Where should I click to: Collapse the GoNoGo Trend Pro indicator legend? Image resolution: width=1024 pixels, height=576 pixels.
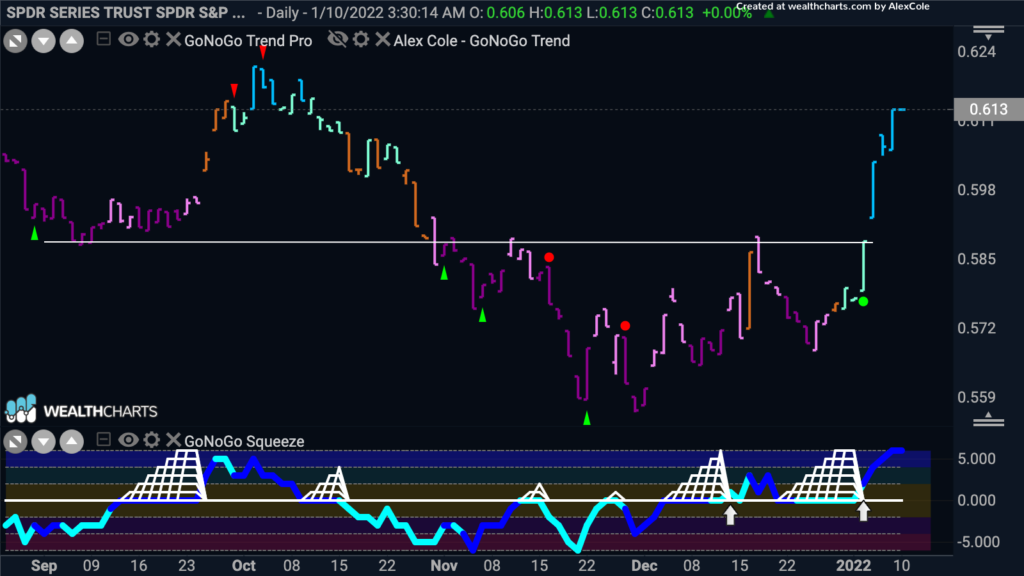[103, 39]
